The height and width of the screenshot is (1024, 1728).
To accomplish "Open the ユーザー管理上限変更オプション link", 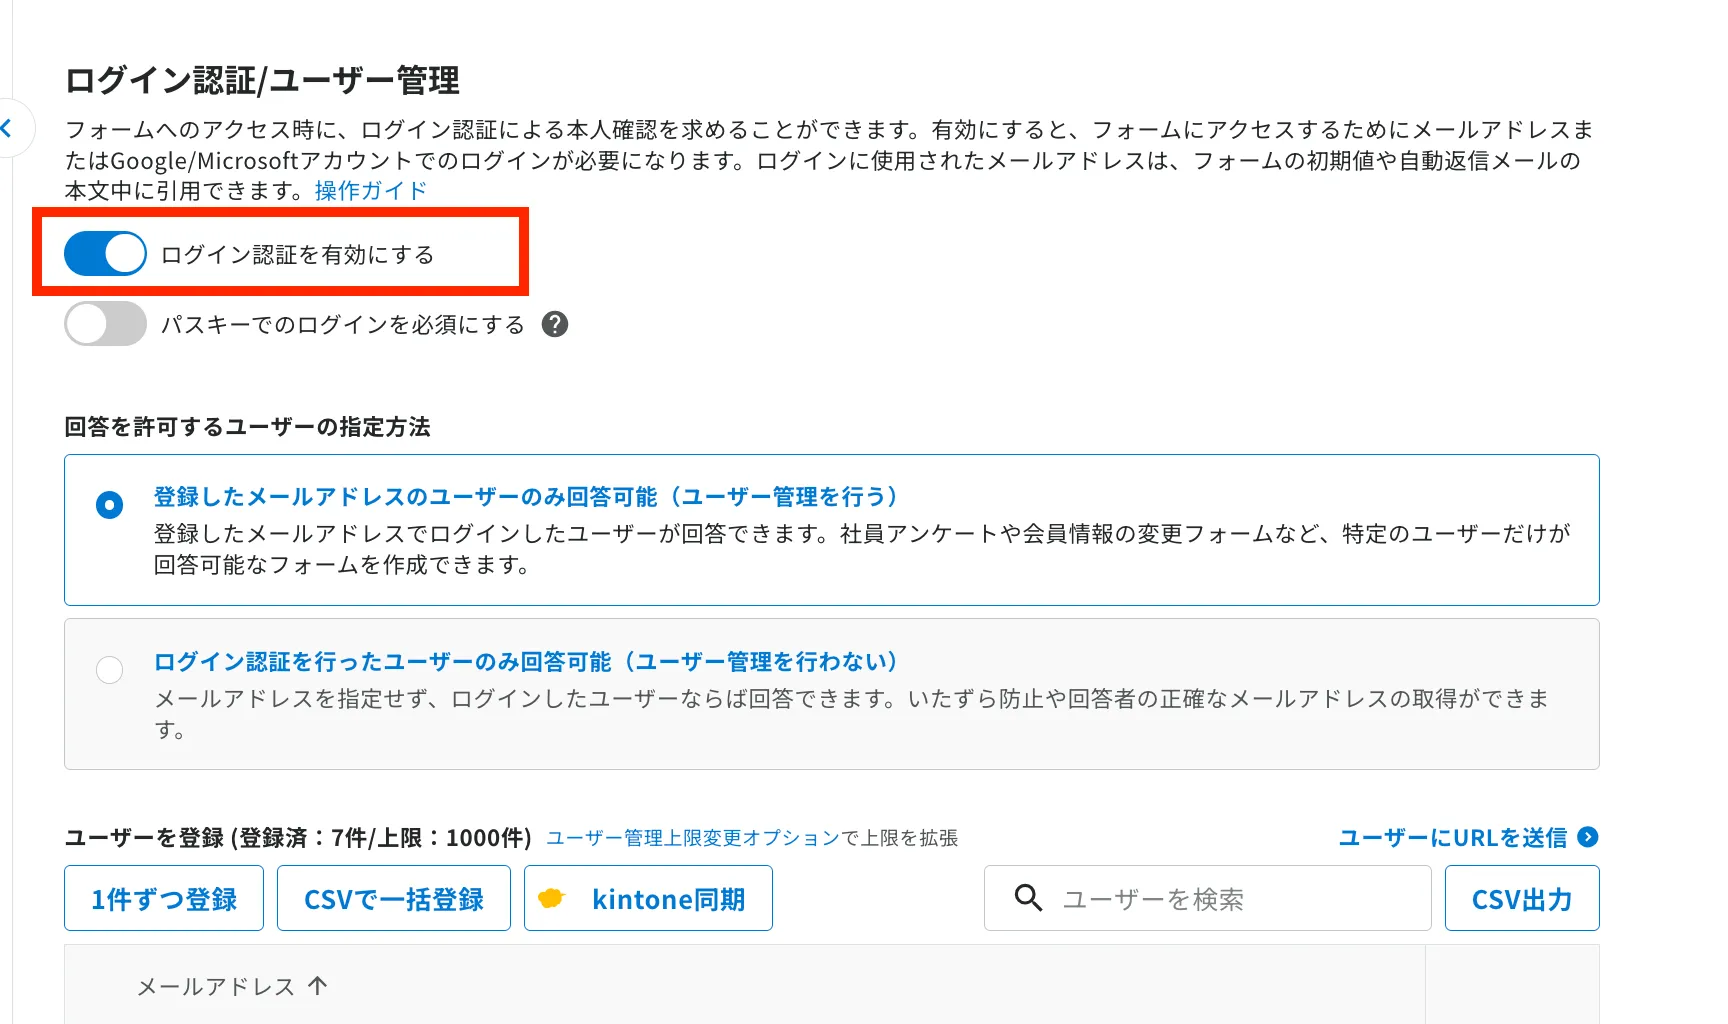I will [x=693, y=838].
